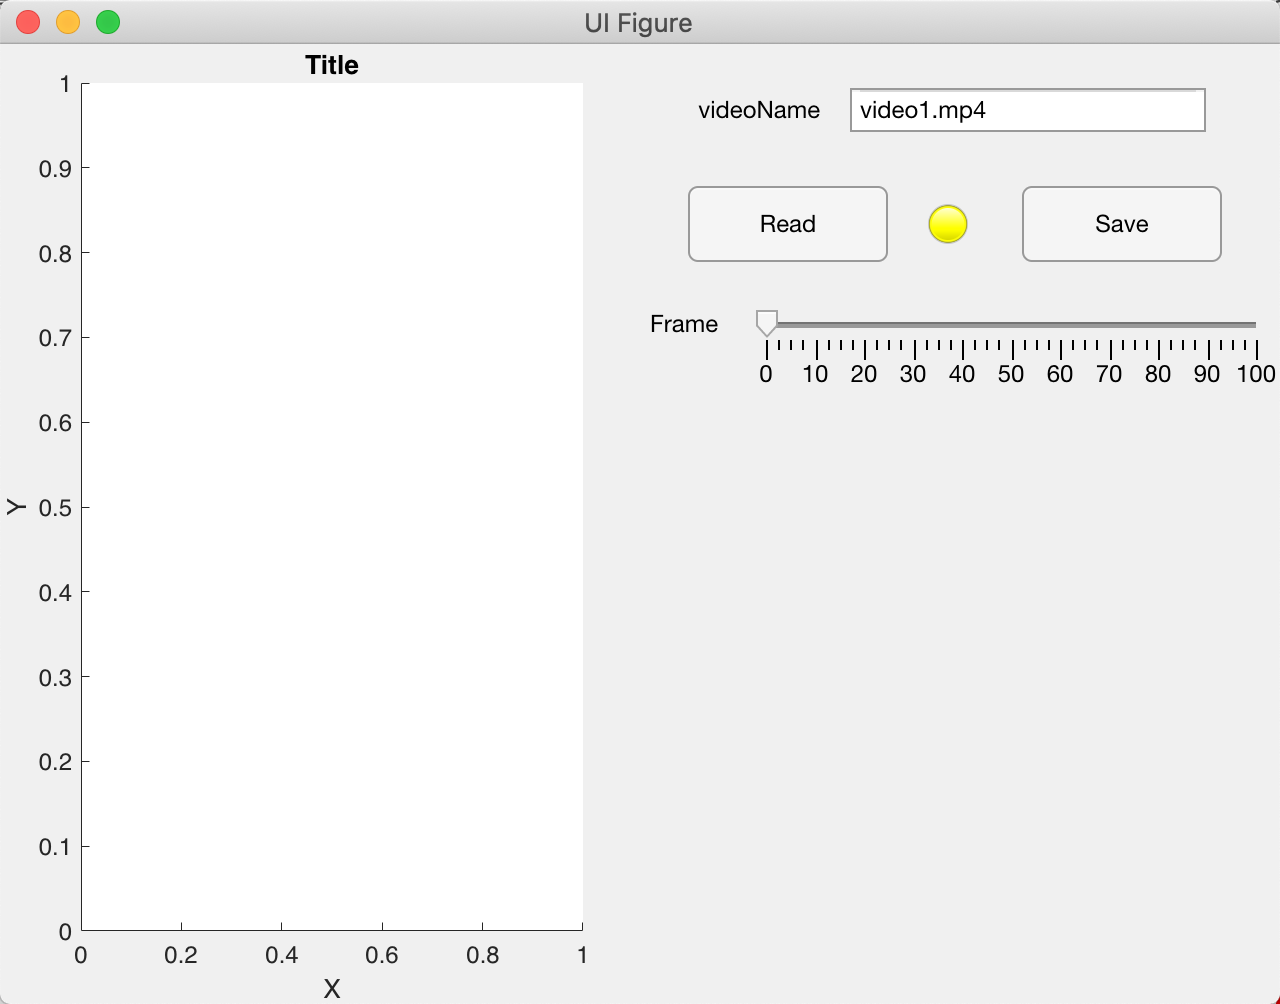Image resolution: width=1280 pixels, height=1004 pixels.
Task: Click the 70 tick on Frame slider
Action: pyautogui.click(x=1109, y=350)
